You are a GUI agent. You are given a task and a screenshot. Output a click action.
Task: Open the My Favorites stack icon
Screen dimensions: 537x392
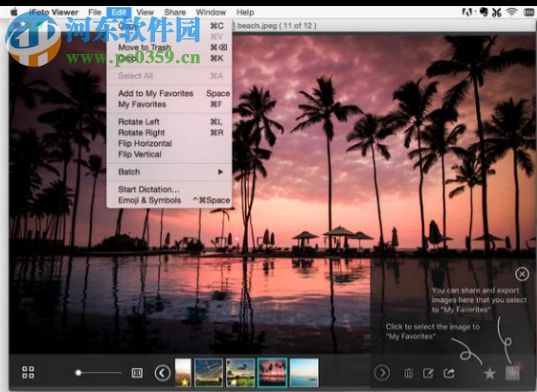pos(513,372)
